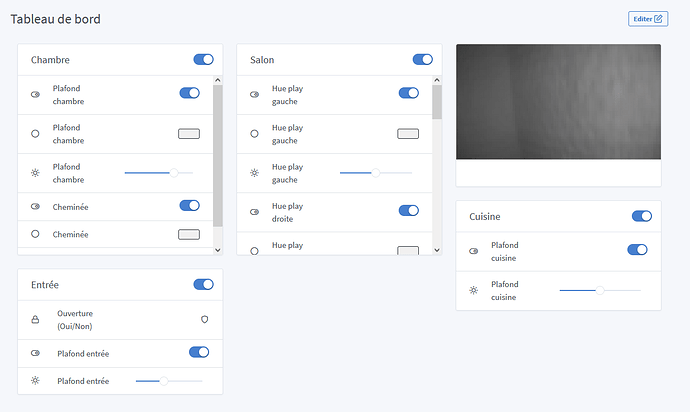
Task: Click the switch icon beside Plafond cuisine
Action: pos(473,251)
